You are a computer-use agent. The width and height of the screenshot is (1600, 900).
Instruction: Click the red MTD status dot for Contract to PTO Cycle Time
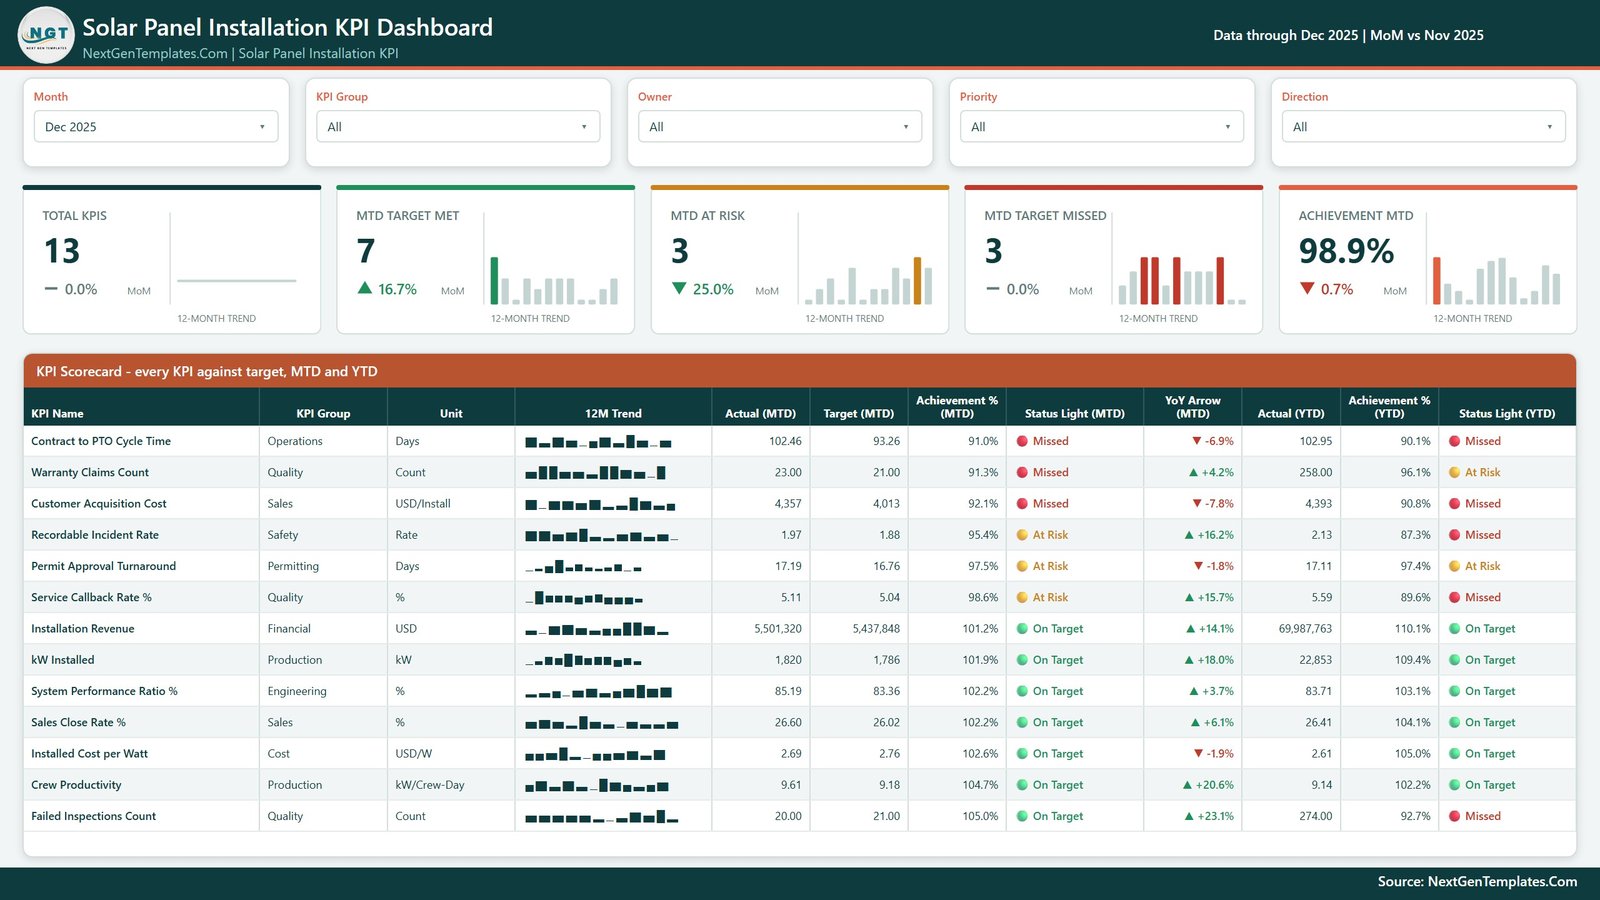(x=1022, y=441)
